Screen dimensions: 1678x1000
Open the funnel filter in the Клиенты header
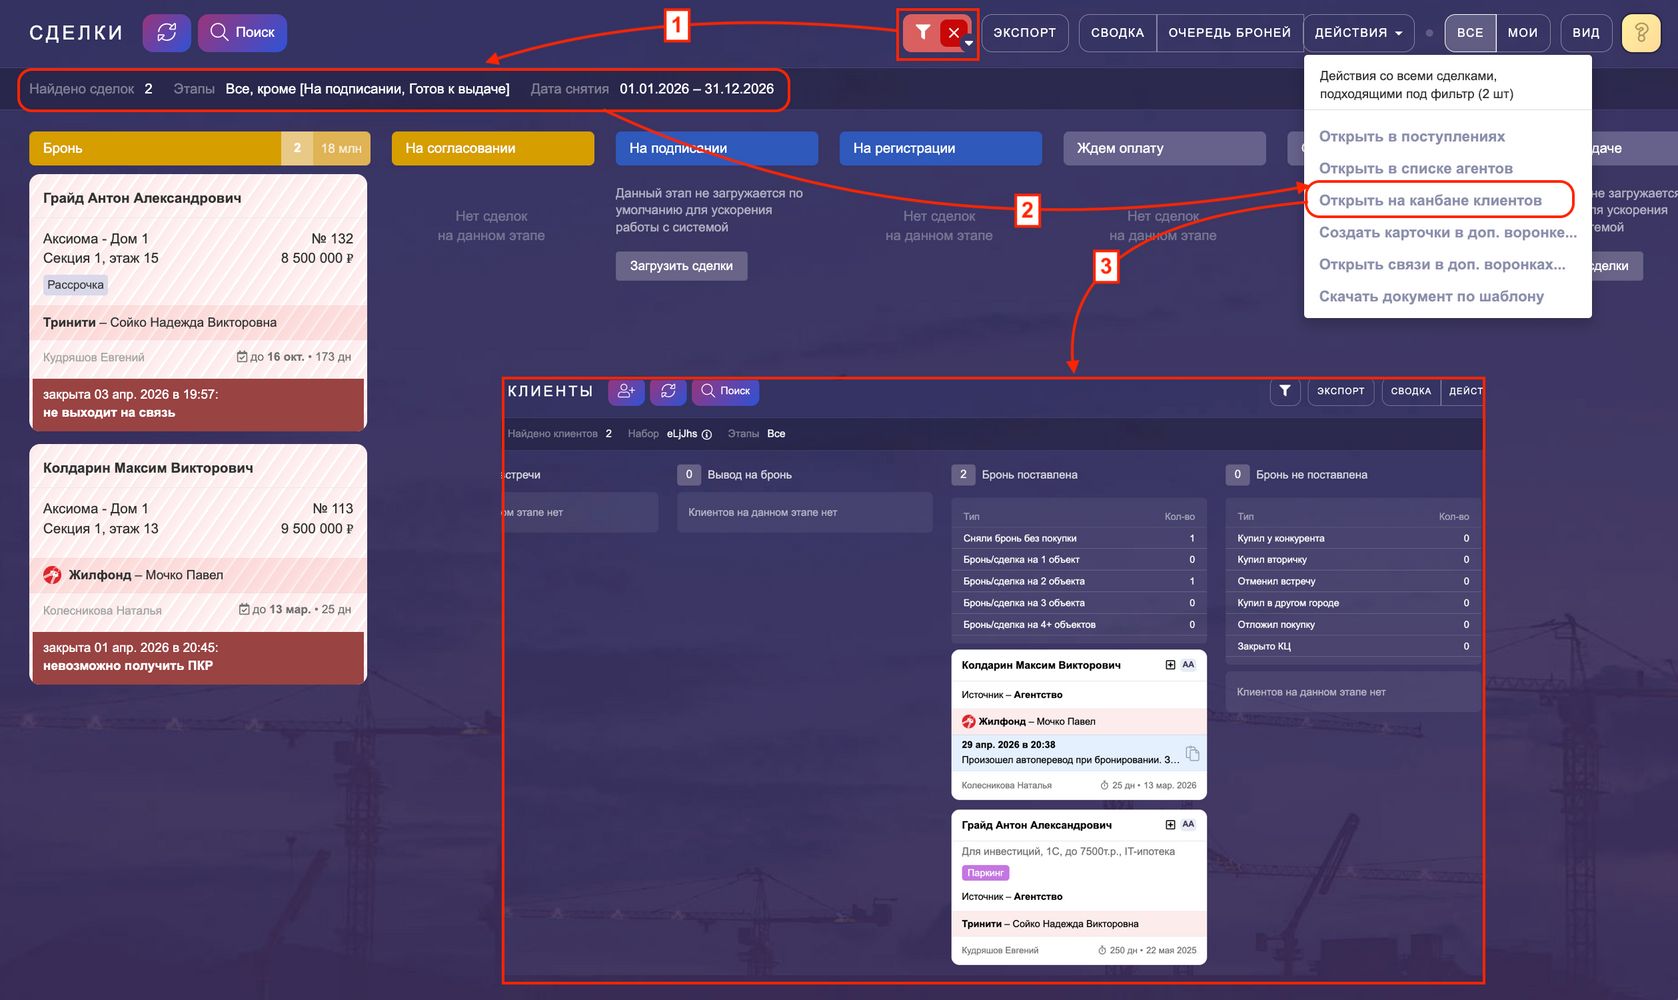point(1285,391)
